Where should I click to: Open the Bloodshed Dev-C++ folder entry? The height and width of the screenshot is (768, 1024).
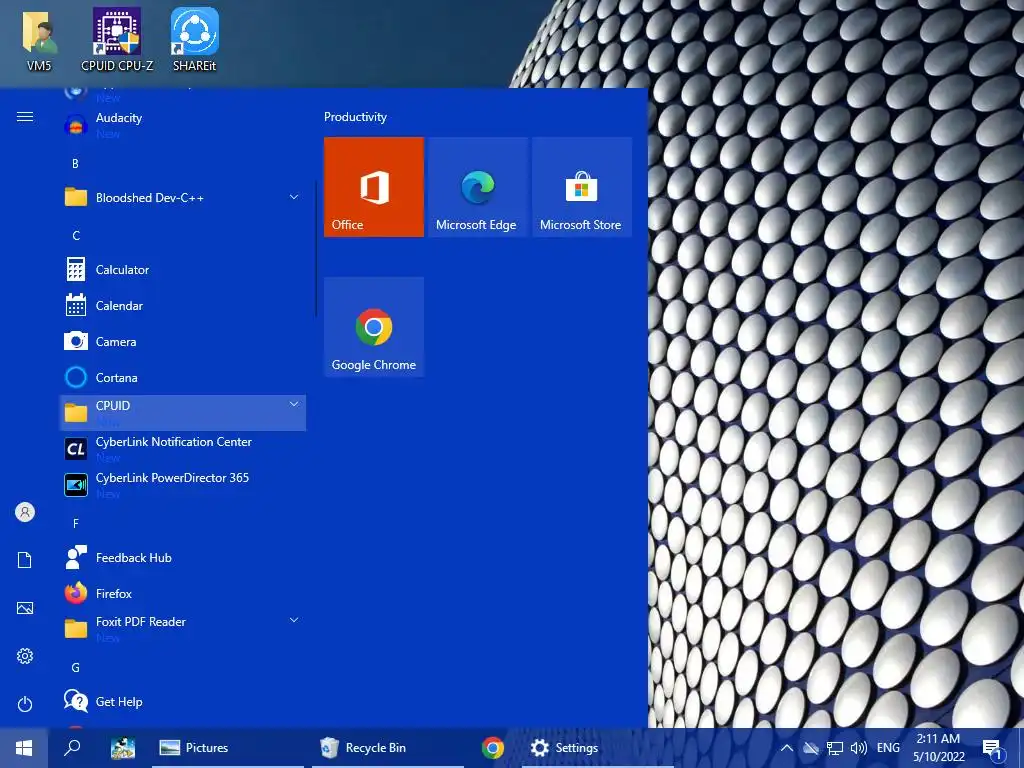click(183, 197)
